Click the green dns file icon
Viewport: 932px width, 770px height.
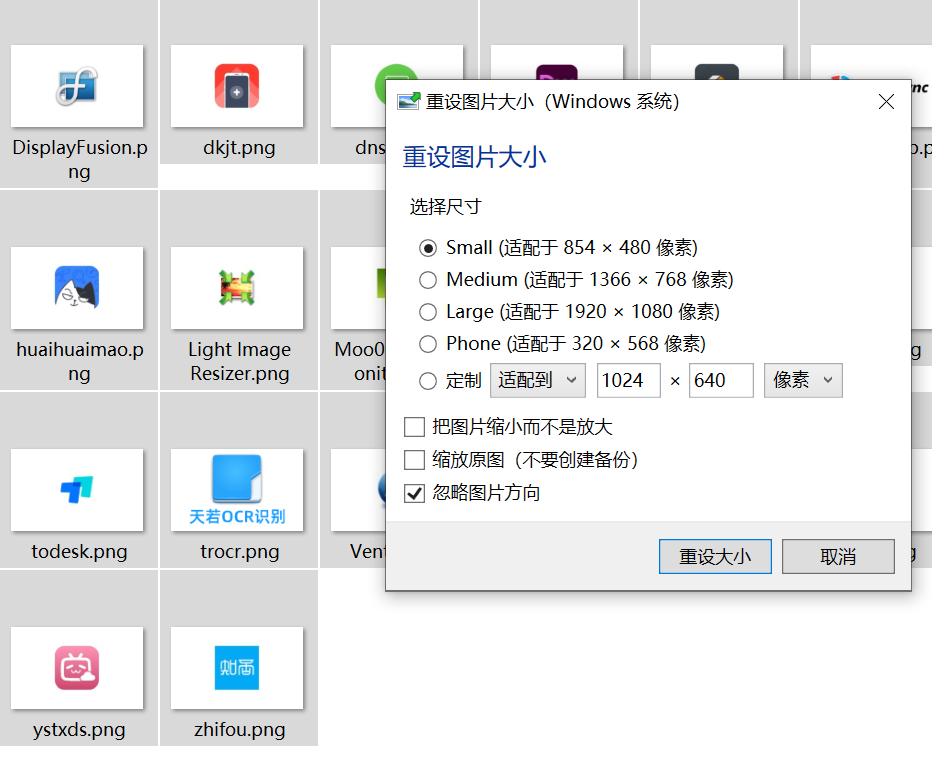pyautogui.click(x=380, y=86)
